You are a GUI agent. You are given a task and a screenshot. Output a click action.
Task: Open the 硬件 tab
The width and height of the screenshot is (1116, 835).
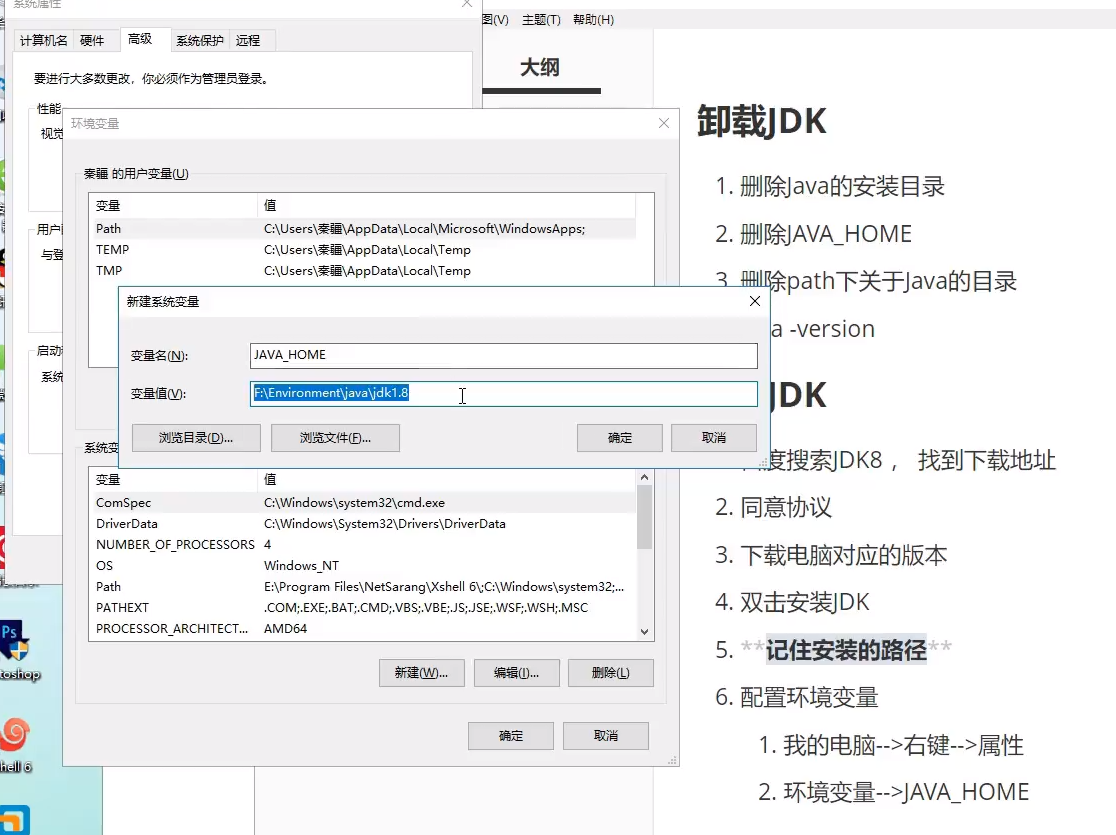(x=92, y=41)
